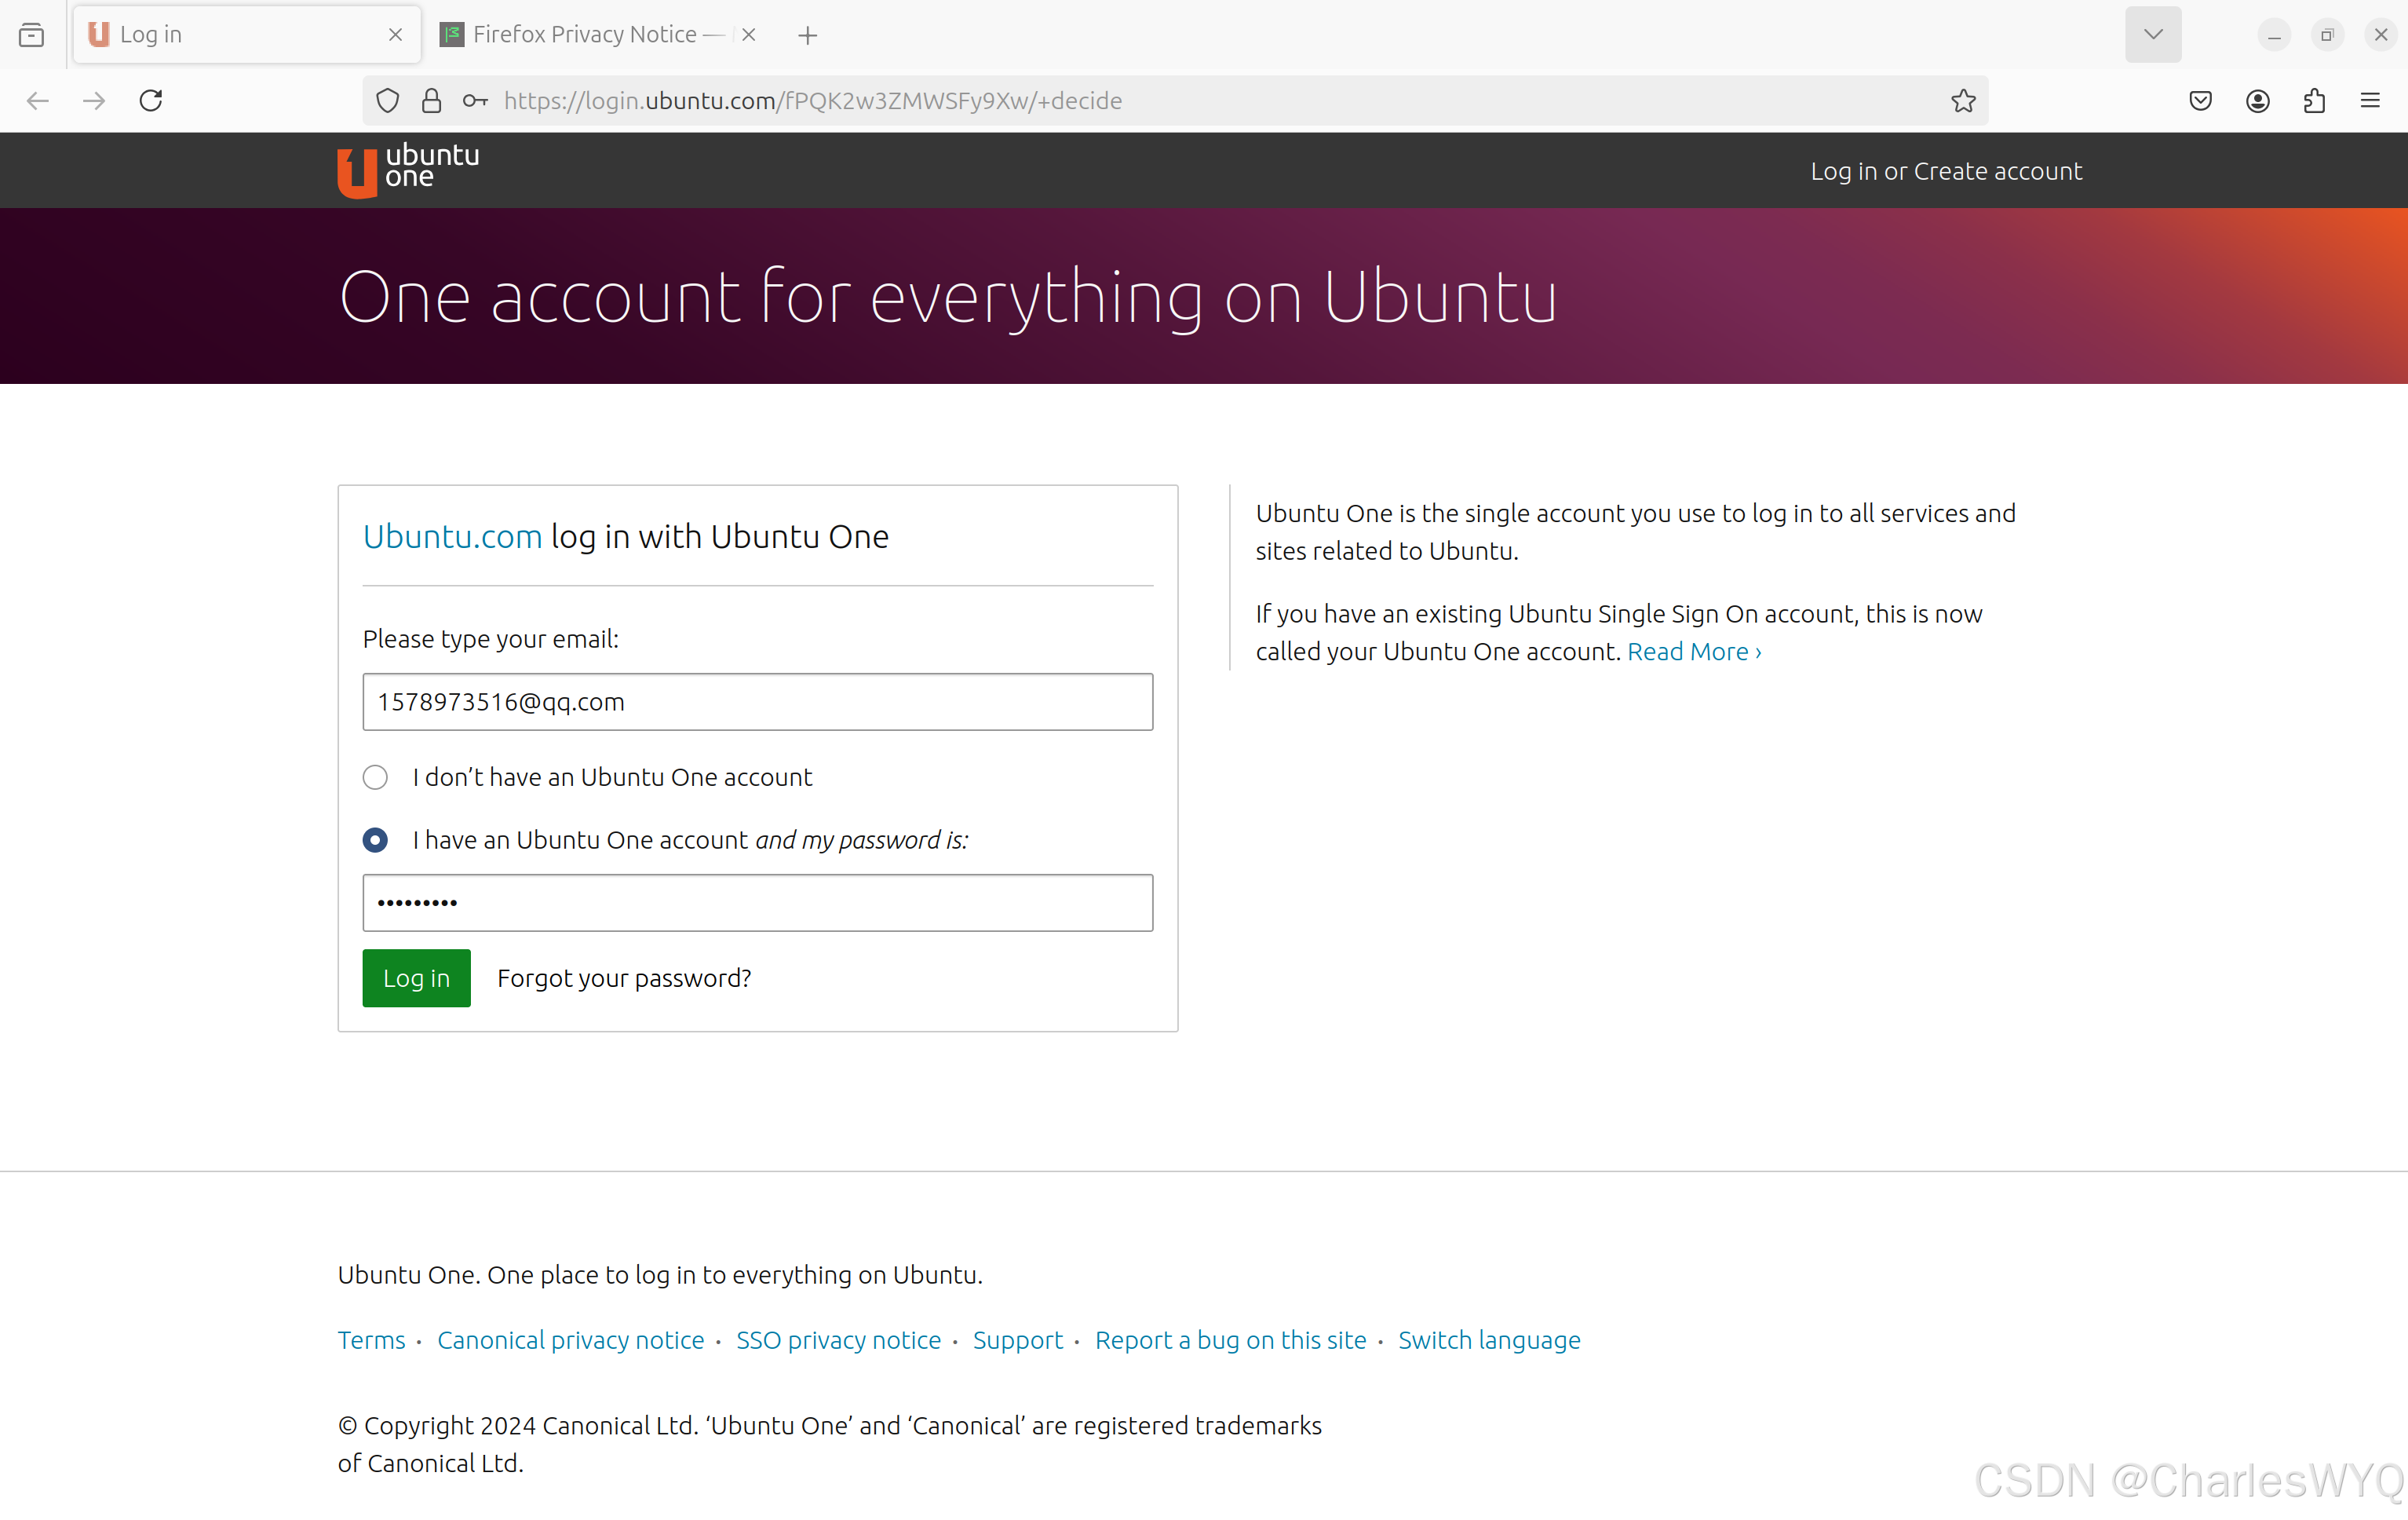Bookmark this page with the star
The image size is (2408, 1520).
coord(1963,100)
